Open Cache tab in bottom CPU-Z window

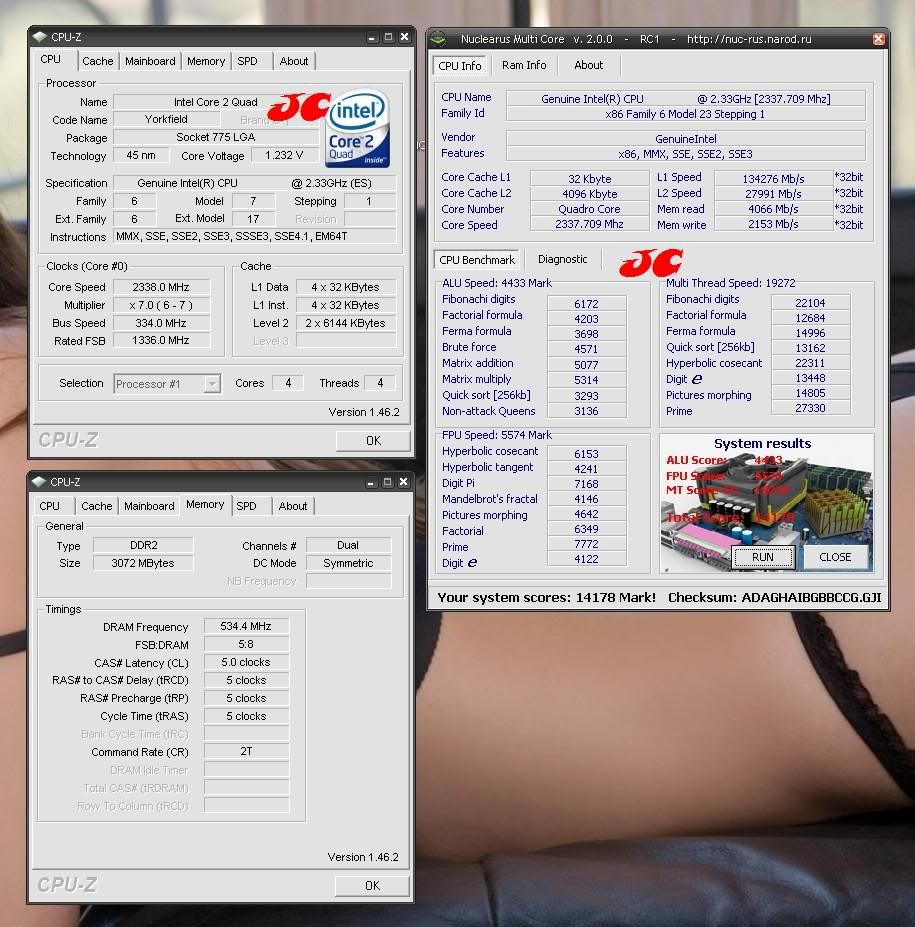point(96,506)
